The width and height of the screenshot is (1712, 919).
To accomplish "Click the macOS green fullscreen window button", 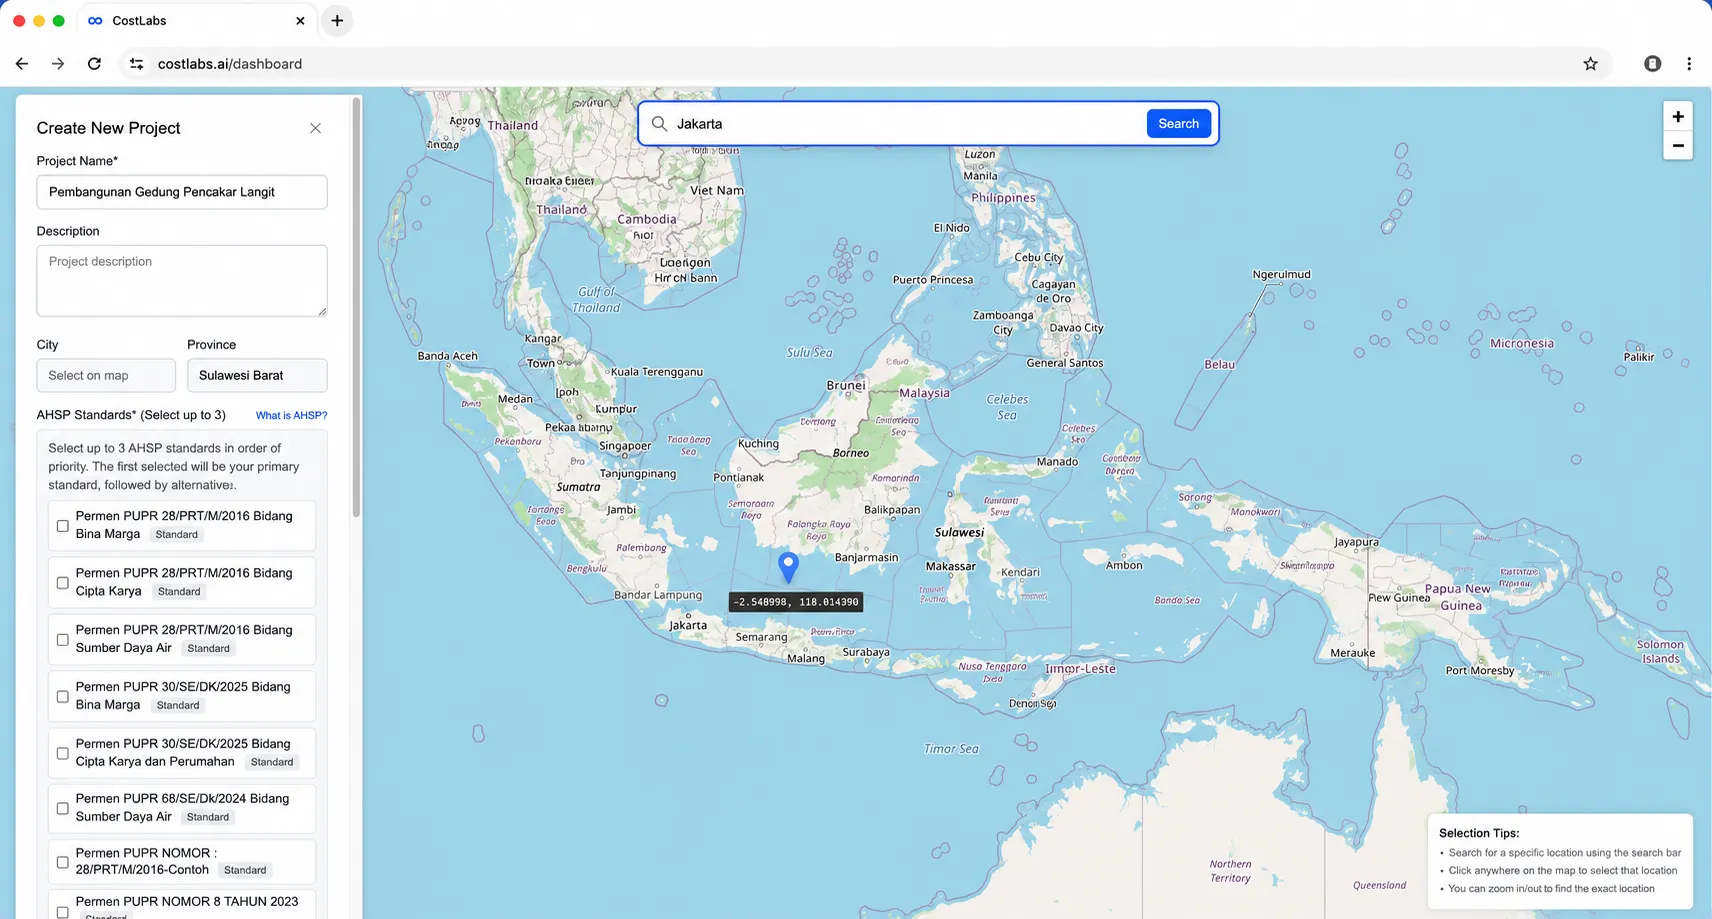I will [59, 21].
